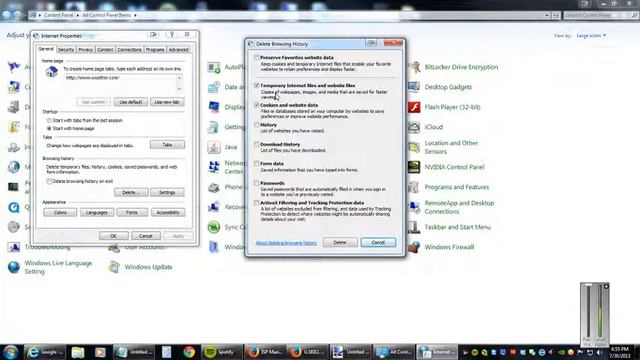The height and width of the screenshot is (360, 640).
Task: Switch to the Programs tab
Action: pos(155,50)
